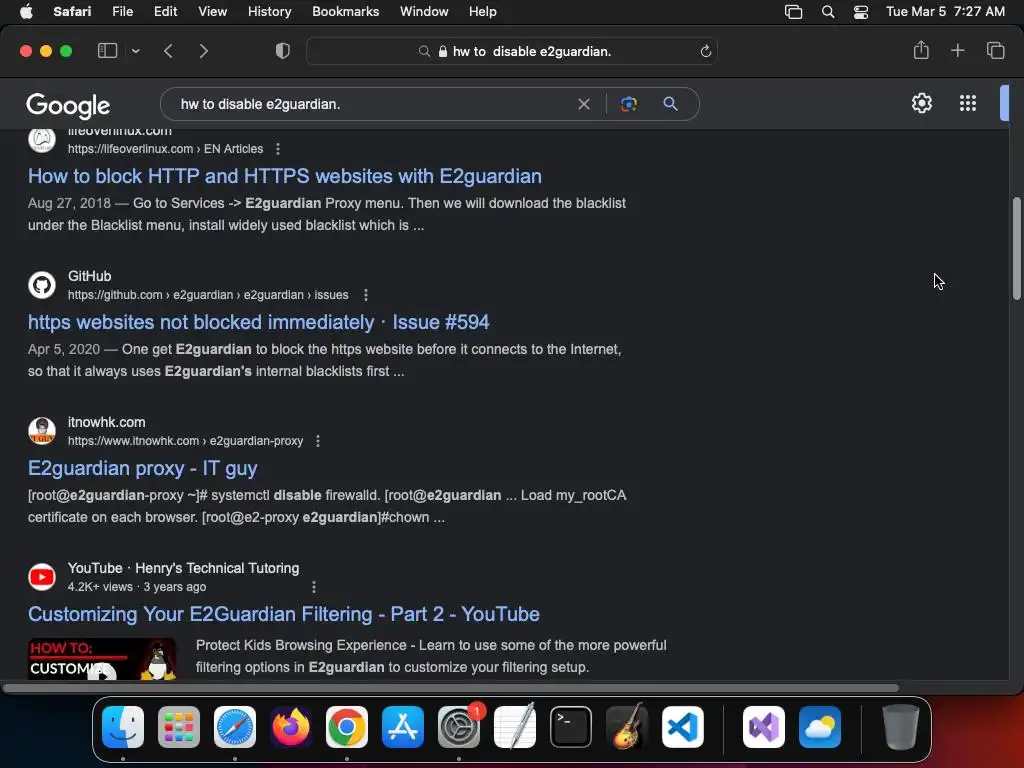Search by image with Google Lens

click(628, 104)
